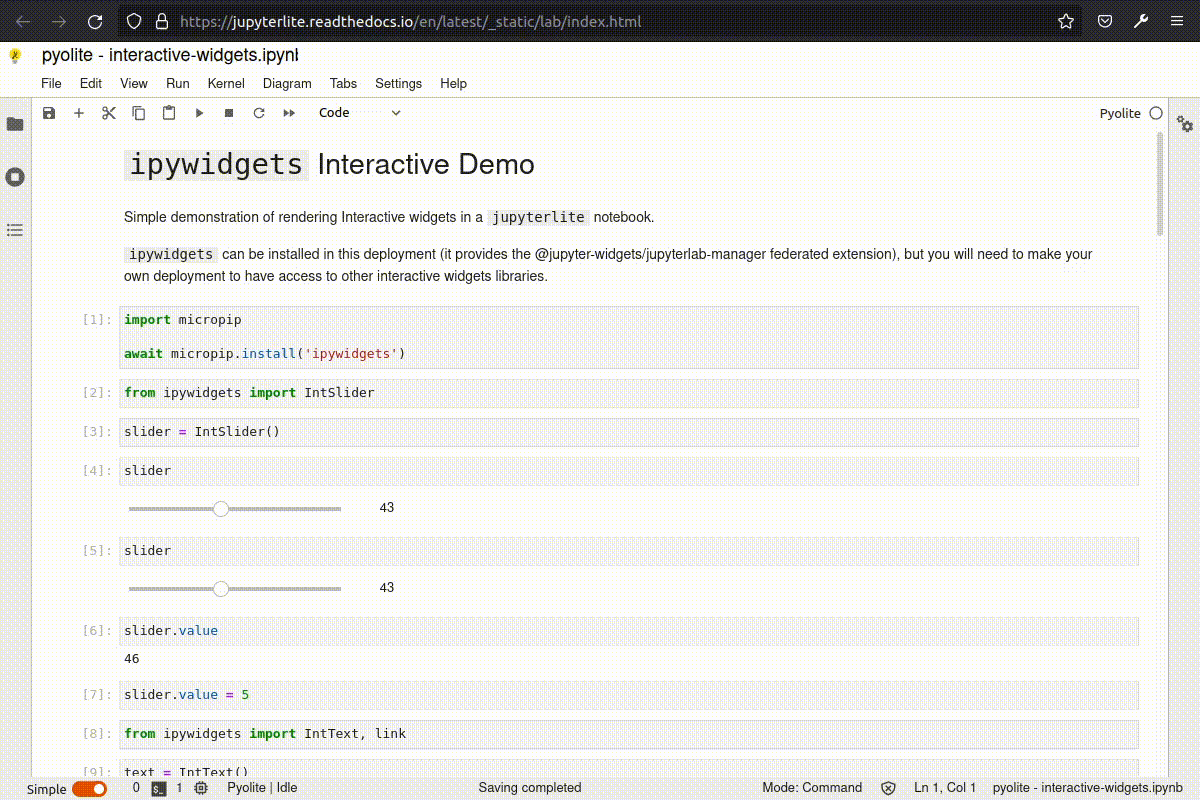The height and width of the screenshot is (800, 1200).
Task: Run all cells with fast-forward button
Action: [289, 112]
